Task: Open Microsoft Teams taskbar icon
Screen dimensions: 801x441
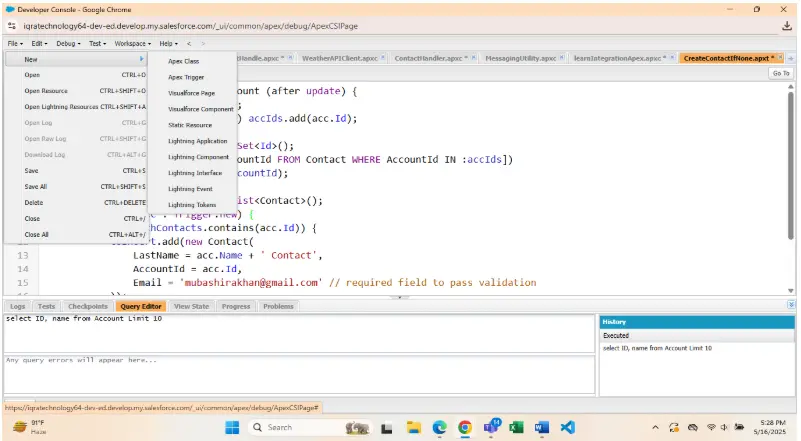Action: [x=491, y=427]
